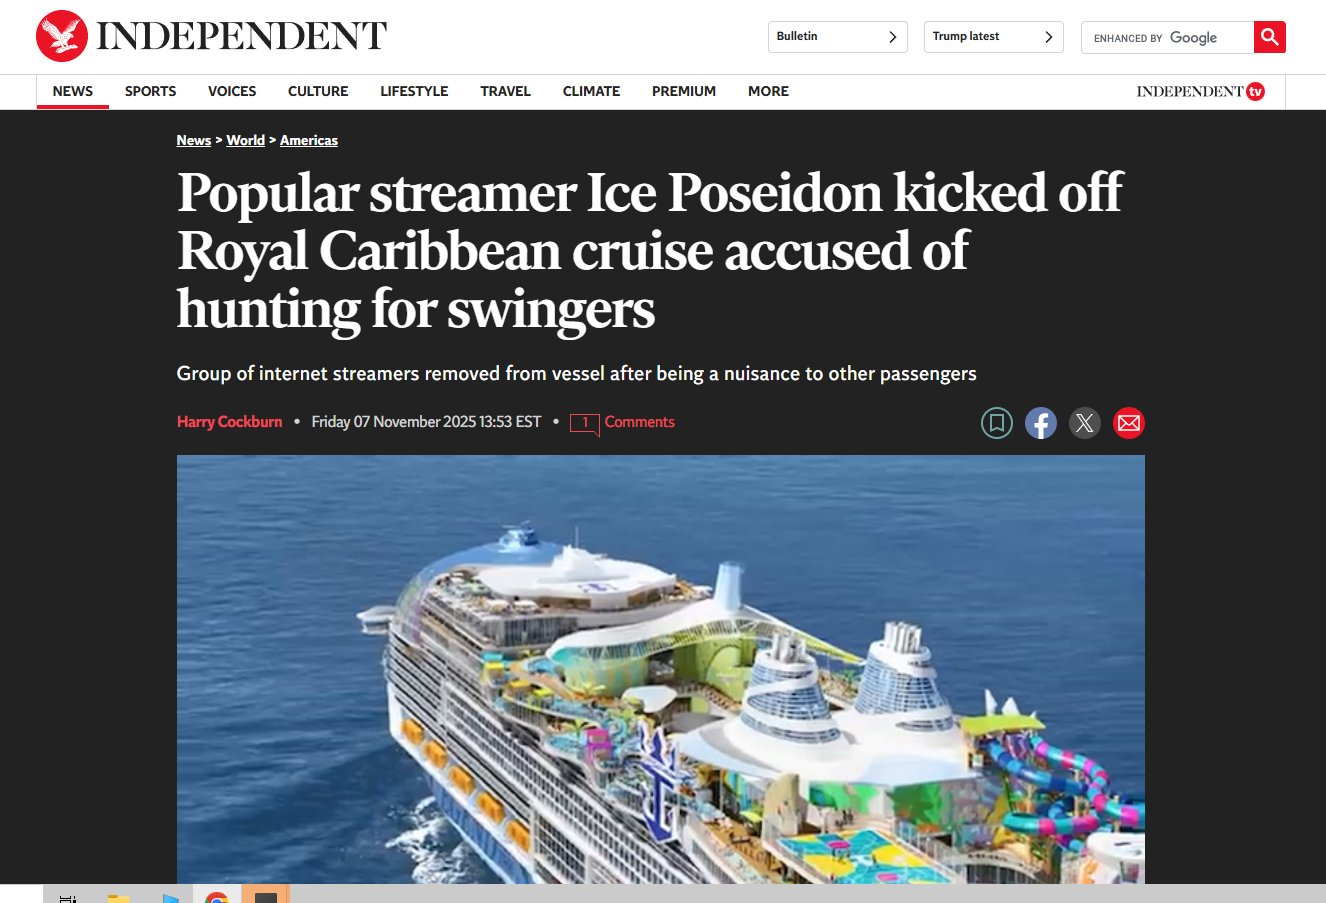Select the TRAVEL menu item
Image resolution: width=1326 pixels, height=903 pixels.
pyautogui.click(x=505, y=91)
